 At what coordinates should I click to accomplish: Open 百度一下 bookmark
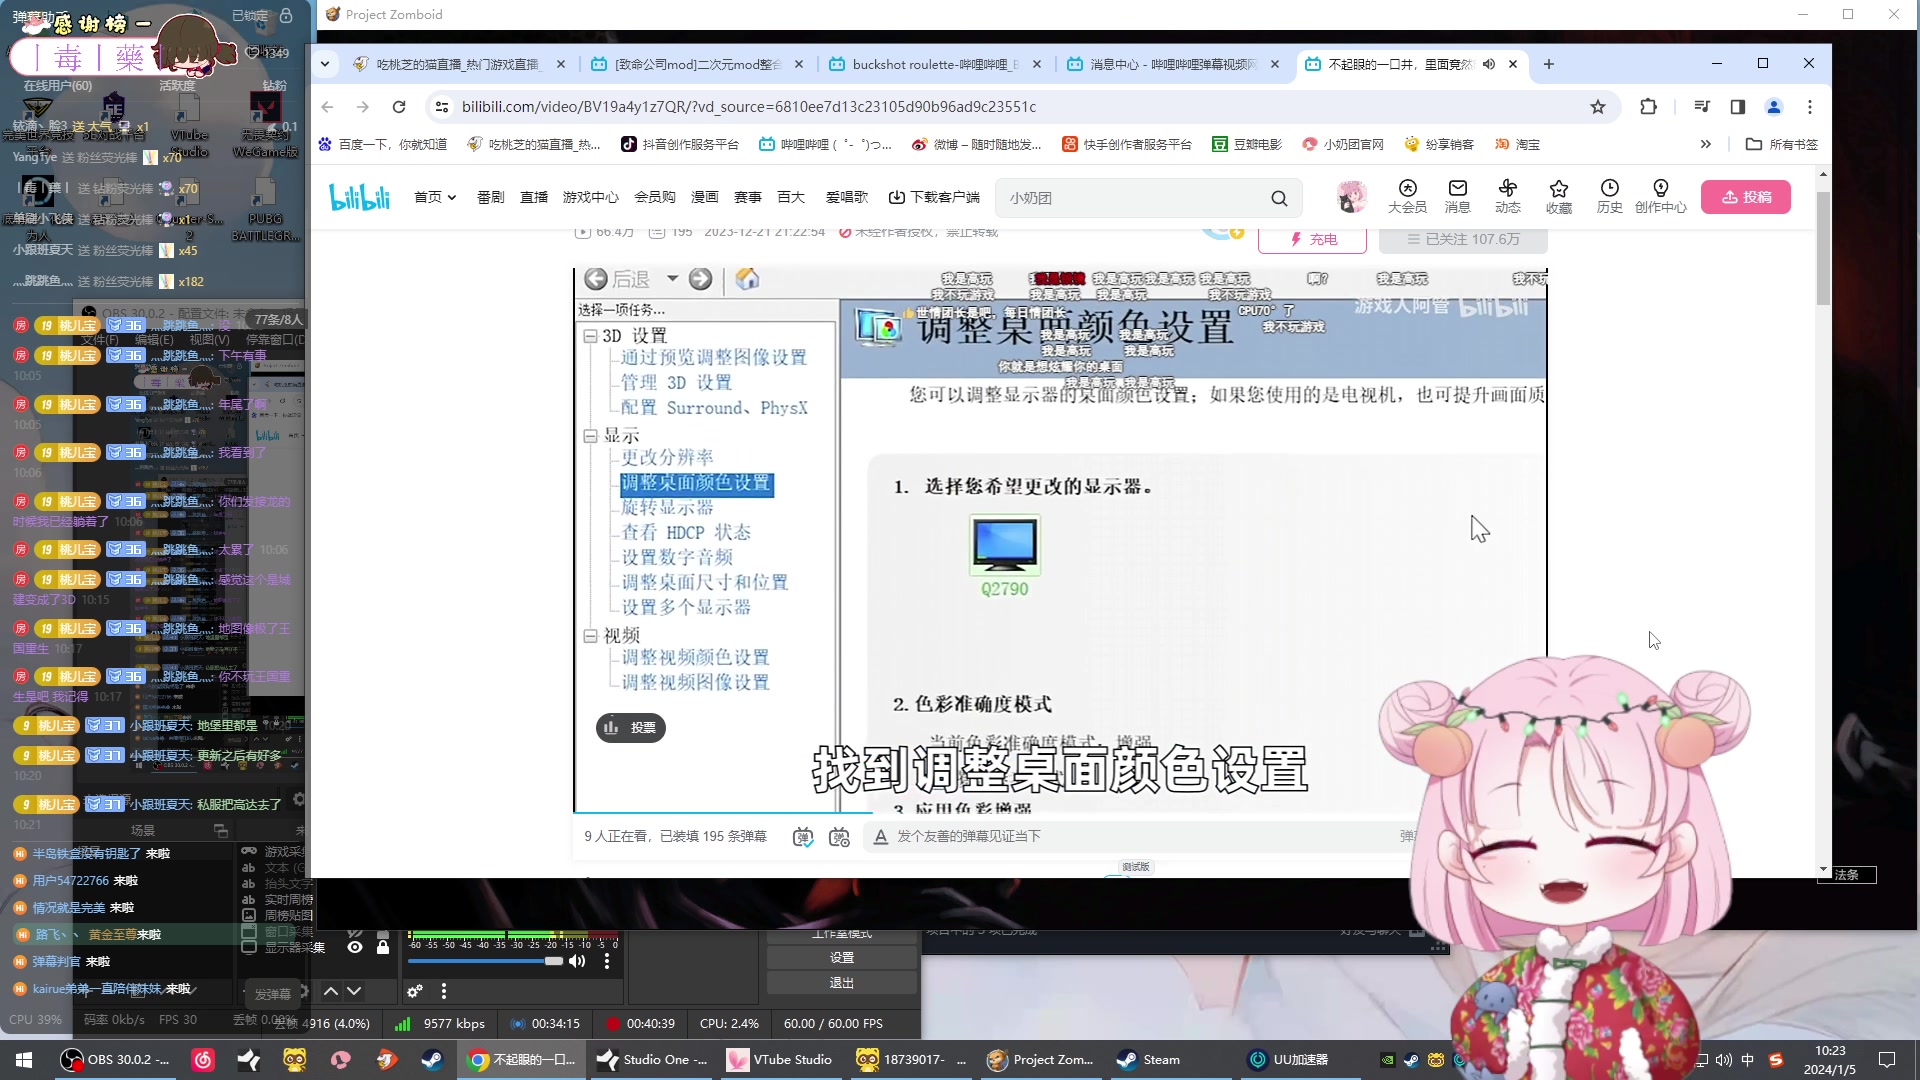(x=383, y=144)
